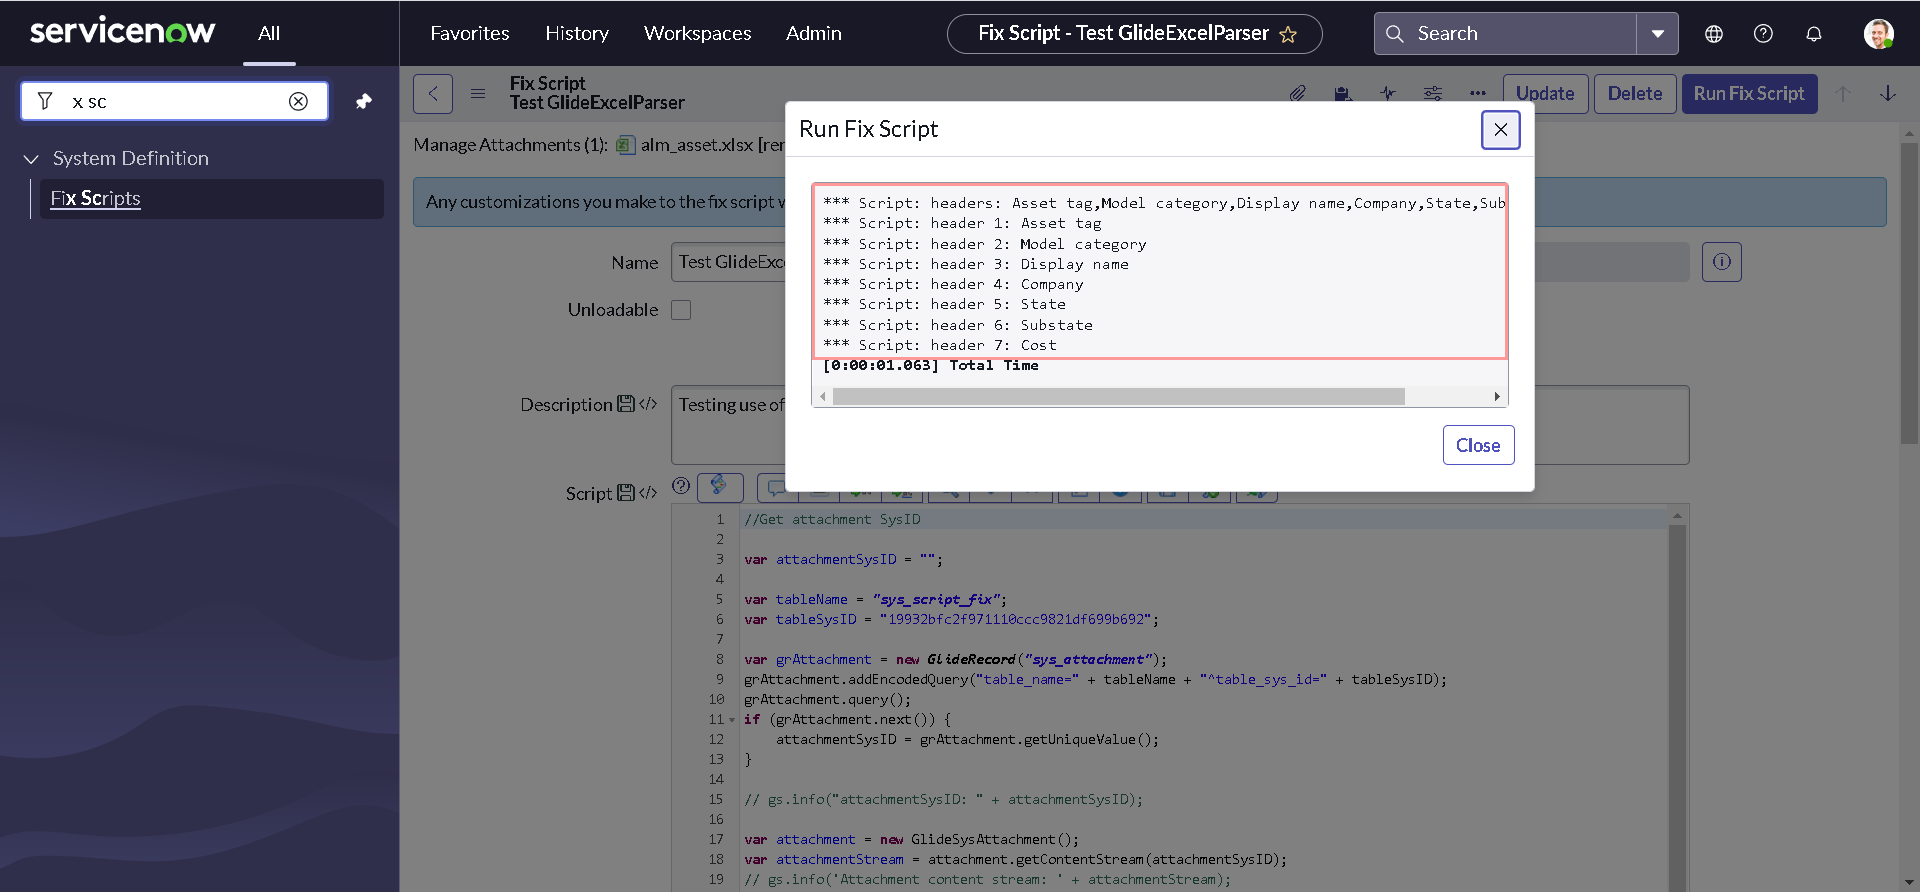
Task: Click the page vertical scrollbar
Action: (1909, 292)
